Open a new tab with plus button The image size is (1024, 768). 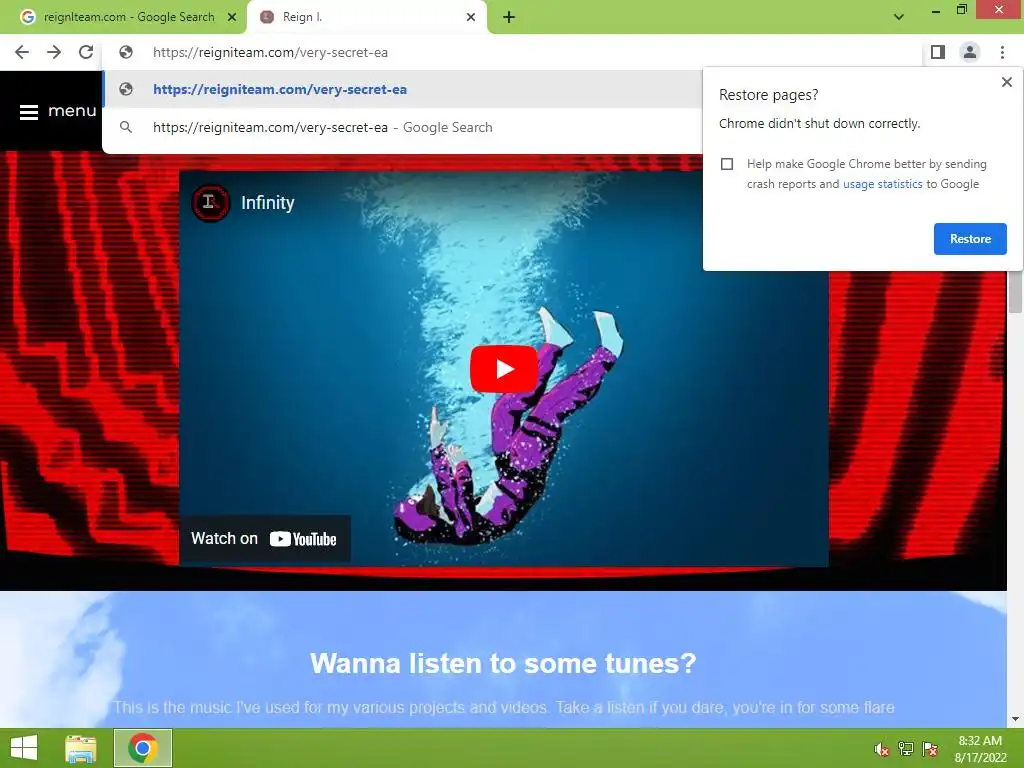point(509,18)
